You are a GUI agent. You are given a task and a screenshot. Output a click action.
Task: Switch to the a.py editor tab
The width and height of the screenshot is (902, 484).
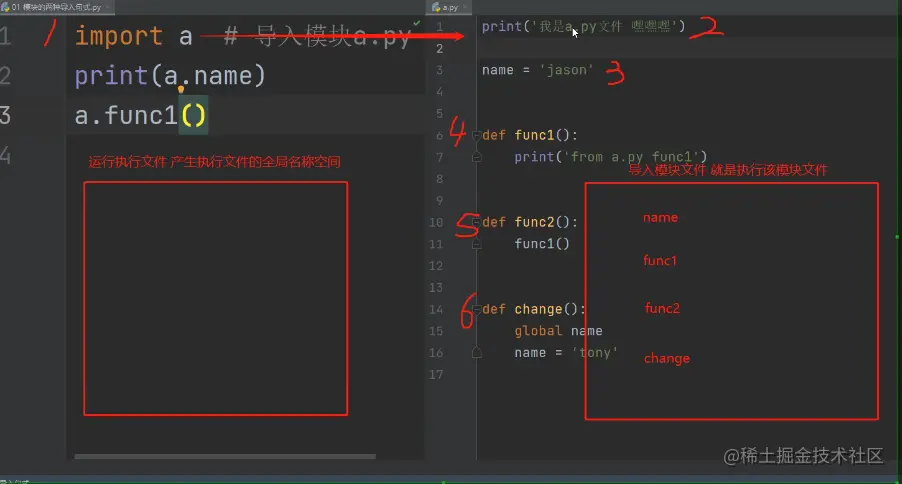(449, 7)
